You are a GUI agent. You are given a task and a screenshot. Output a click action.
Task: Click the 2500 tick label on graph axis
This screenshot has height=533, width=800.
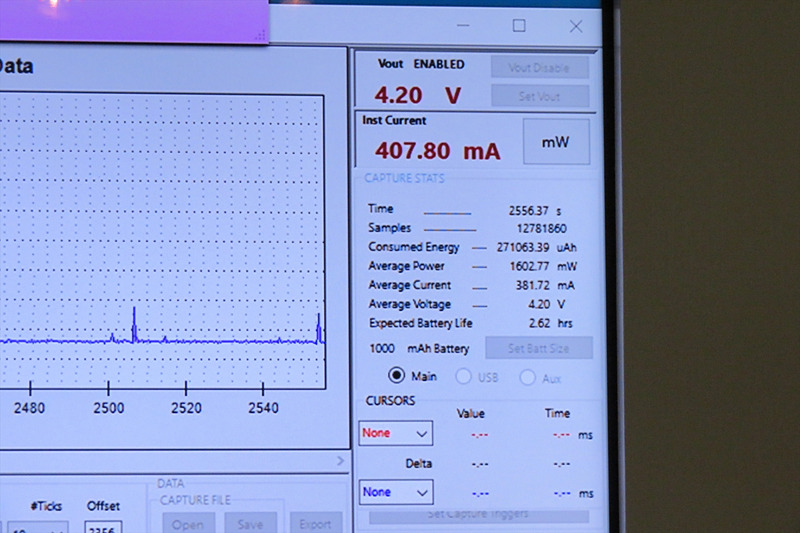tap(109, 408)
